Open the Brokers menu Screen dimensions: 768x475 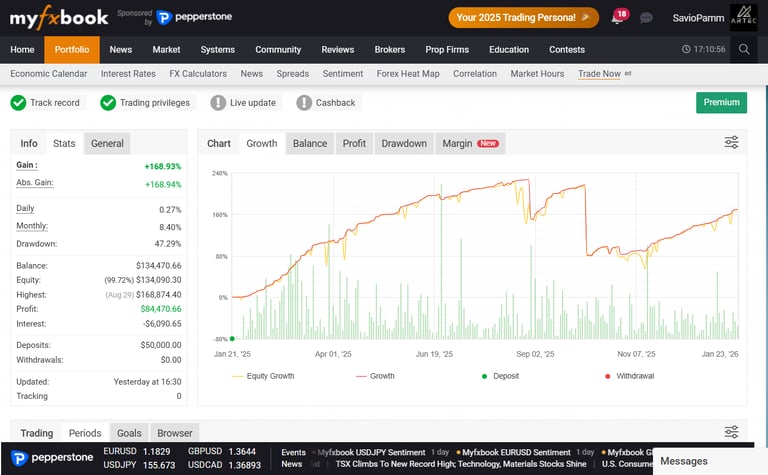click(389, 49)
